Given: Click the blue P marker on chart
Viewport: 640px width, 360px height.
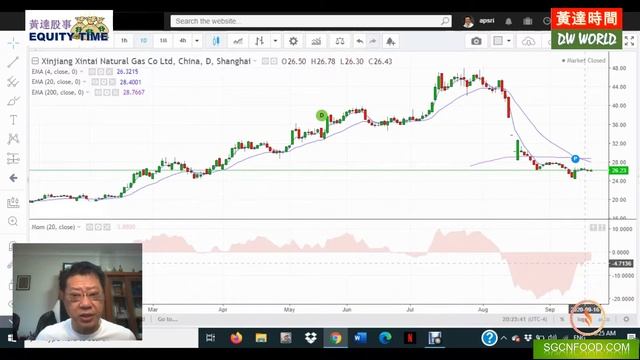Looking at the screenshot, I should pyautogui.click(x=575, y=158).
